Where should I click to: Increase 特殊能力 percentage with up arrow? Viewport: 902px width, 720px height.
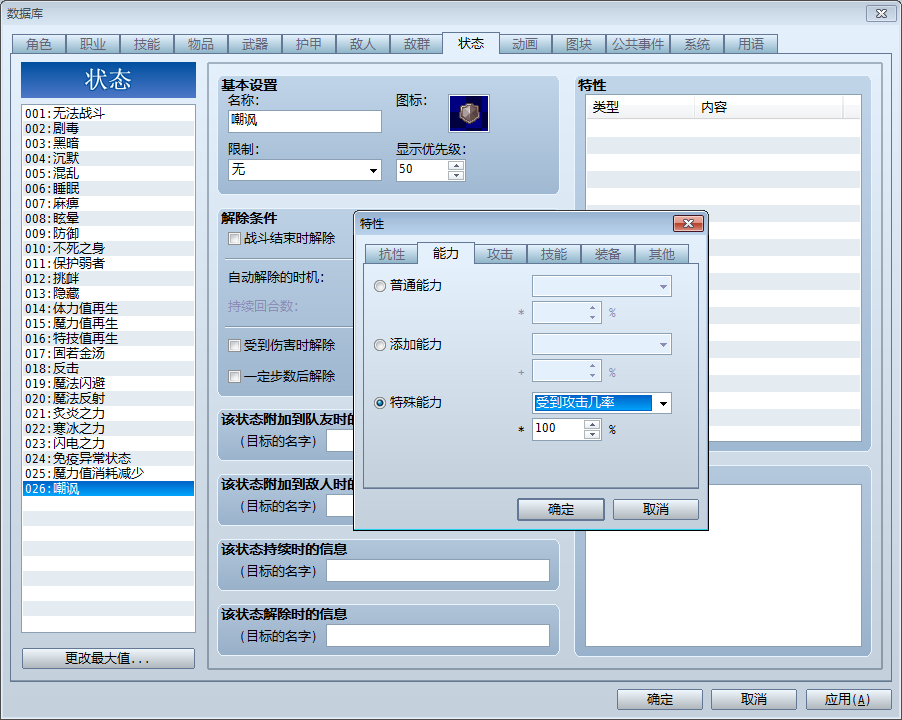[592, 424]
